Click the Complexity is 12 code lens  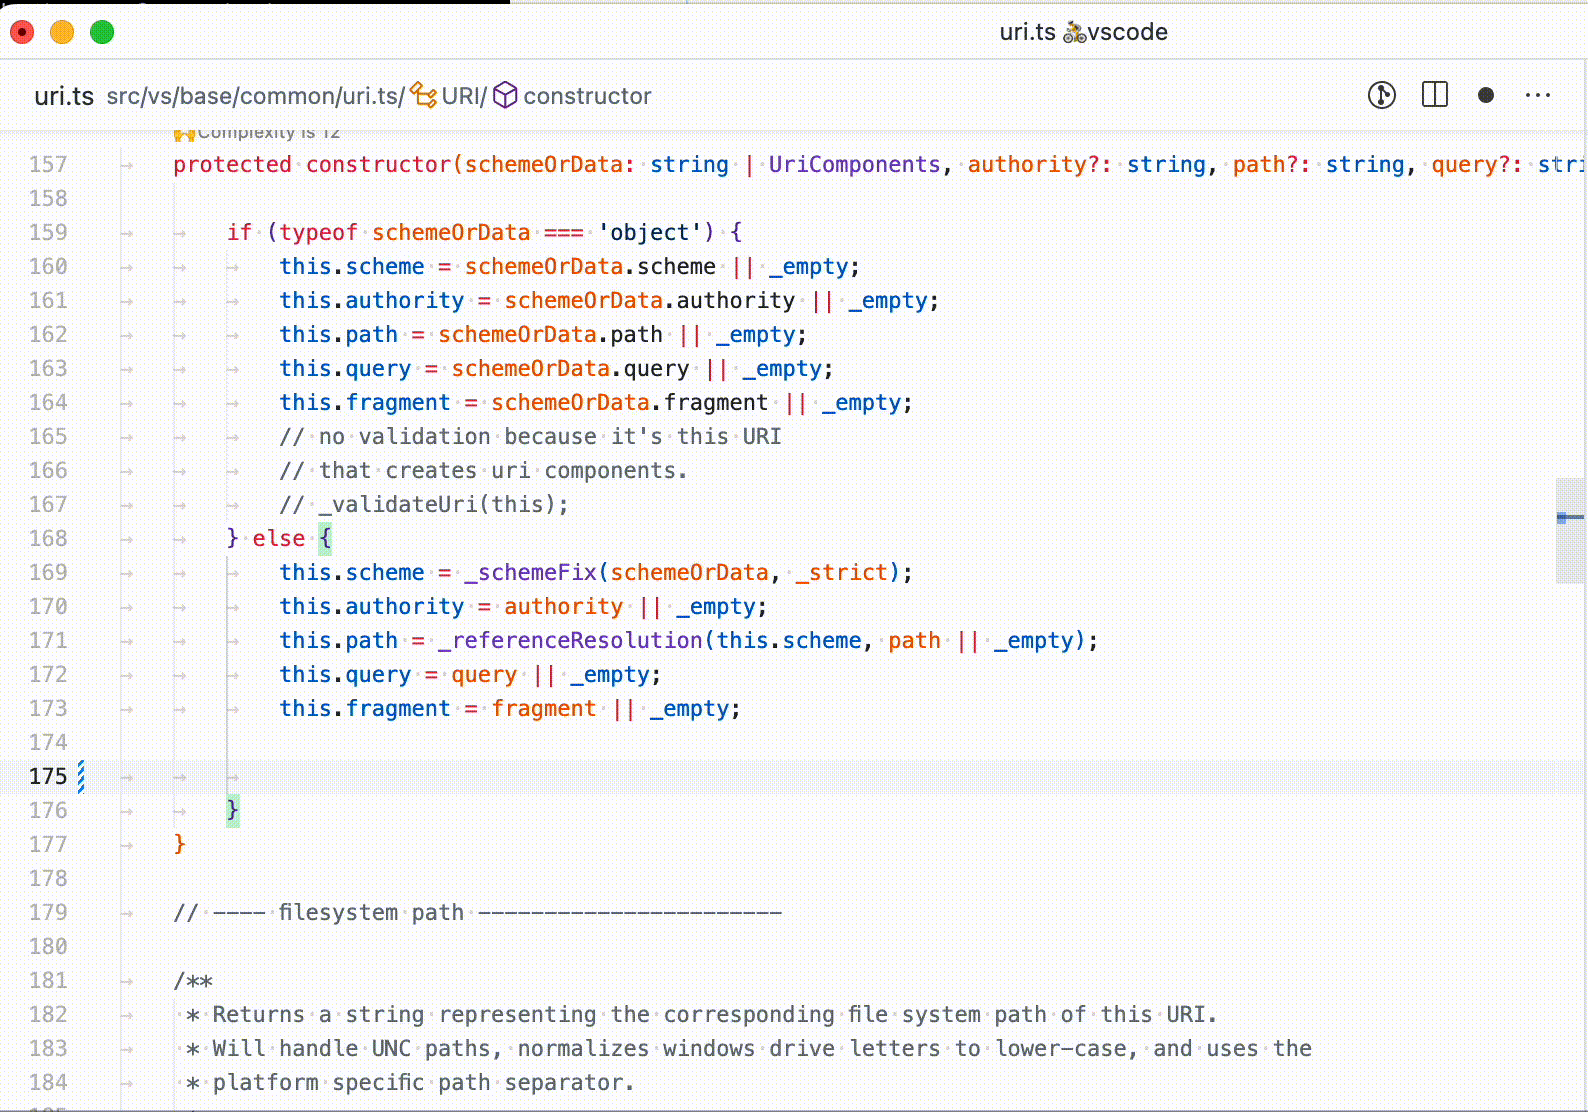(268, 133)
